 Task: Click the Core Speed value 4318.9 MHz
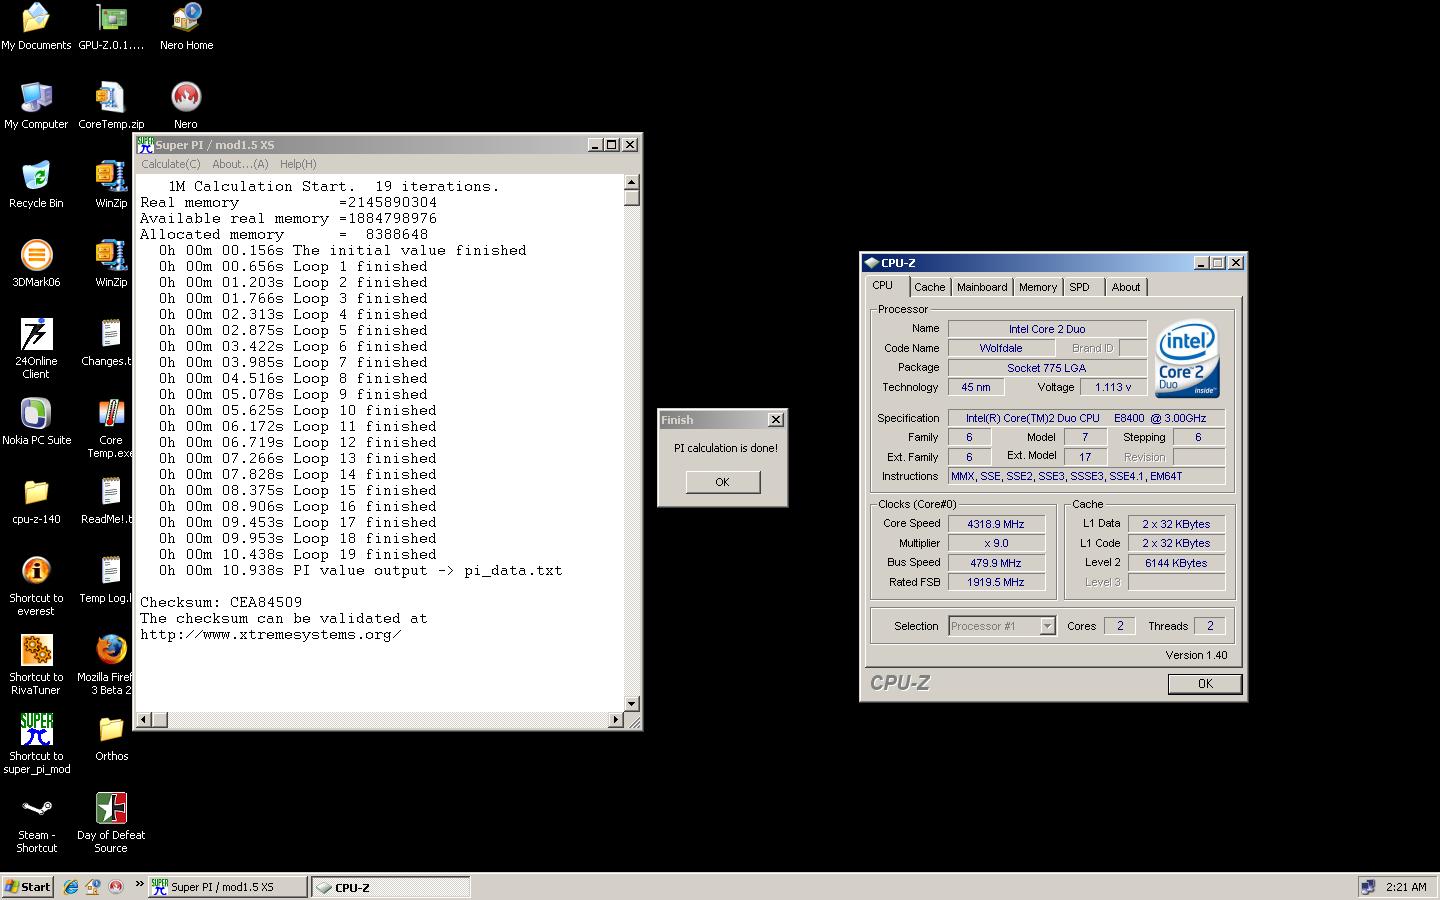coord(996,524)
